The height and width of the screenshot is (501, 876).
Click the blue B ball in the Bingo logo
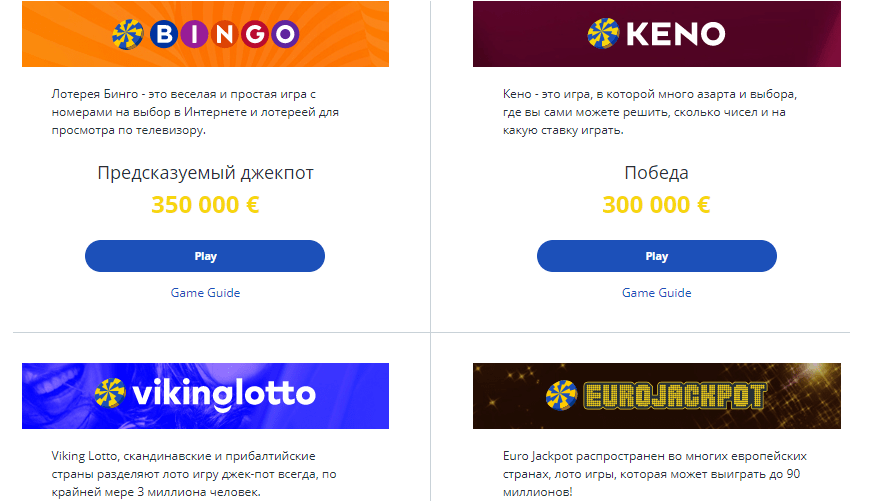coord(163,34)
